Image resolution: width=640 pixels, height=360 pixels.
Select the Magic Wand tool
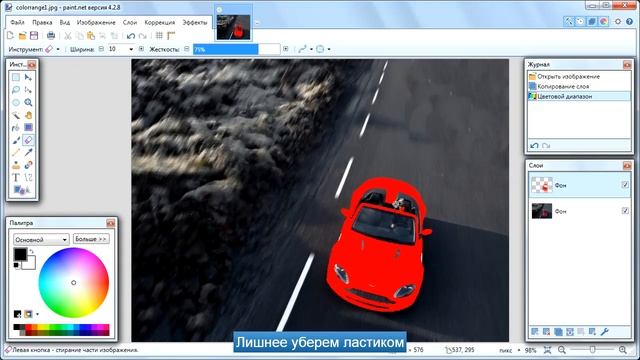coord(16,115)
